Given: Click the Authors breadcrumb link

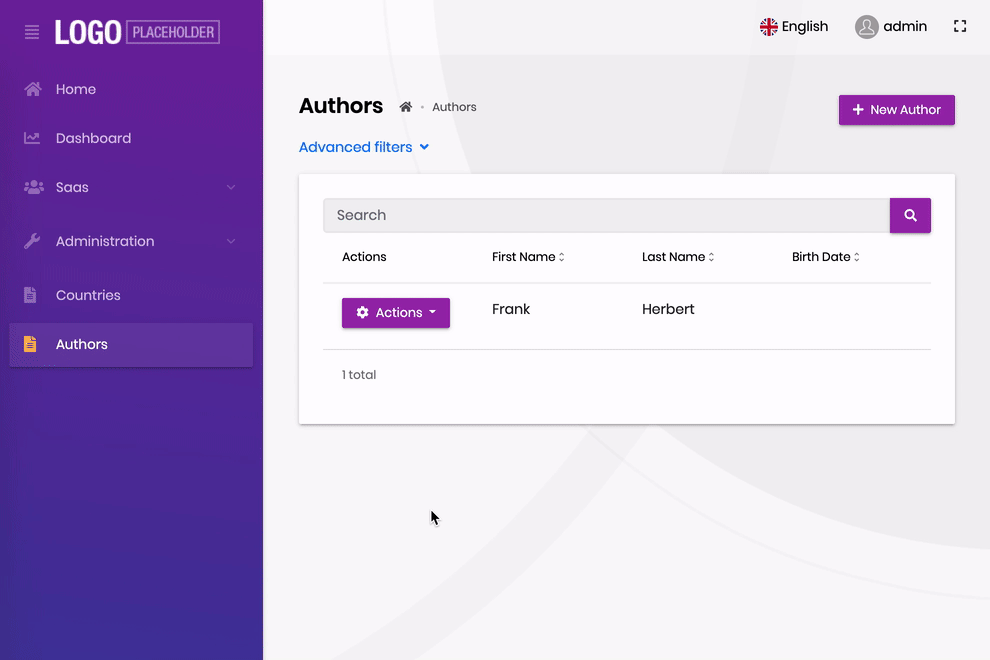Looking at the screenshot, I should 454,107.
